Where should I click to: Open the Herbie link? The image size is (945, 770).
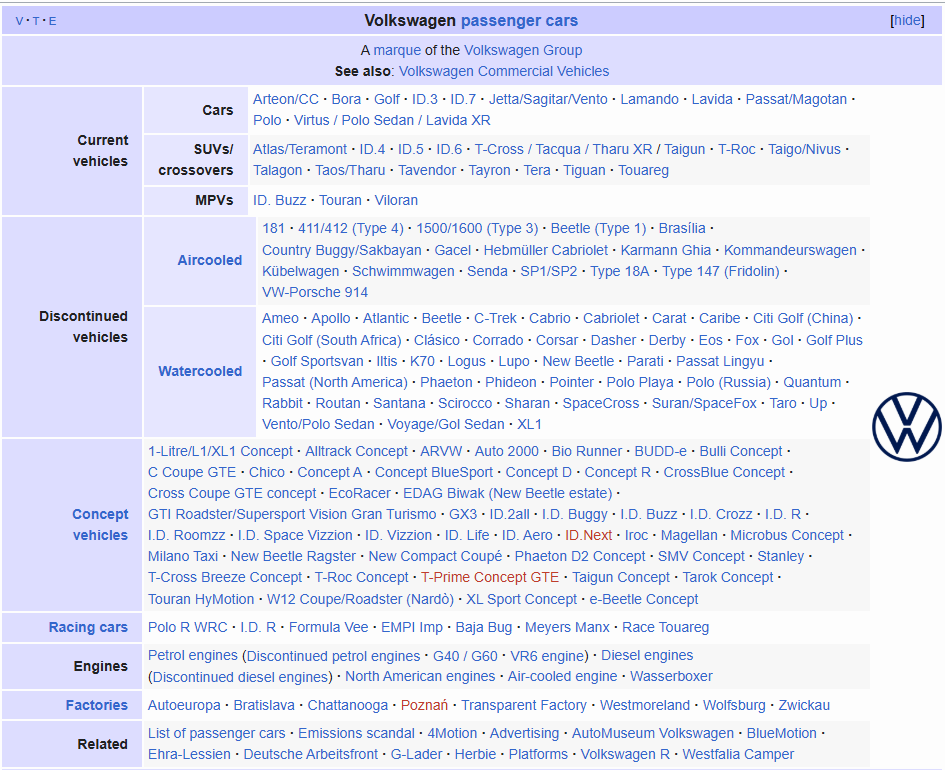475,754
